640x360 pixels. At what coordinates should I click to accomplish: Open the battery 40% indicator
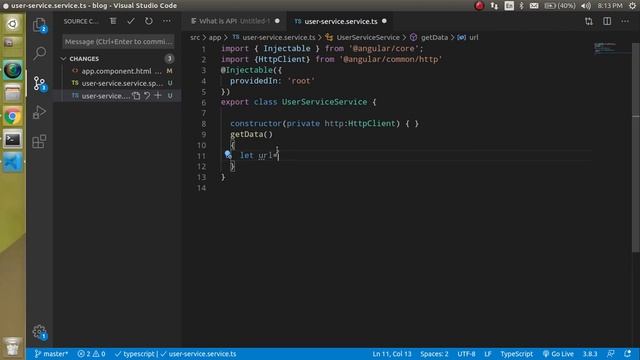(x=560, y=5)
